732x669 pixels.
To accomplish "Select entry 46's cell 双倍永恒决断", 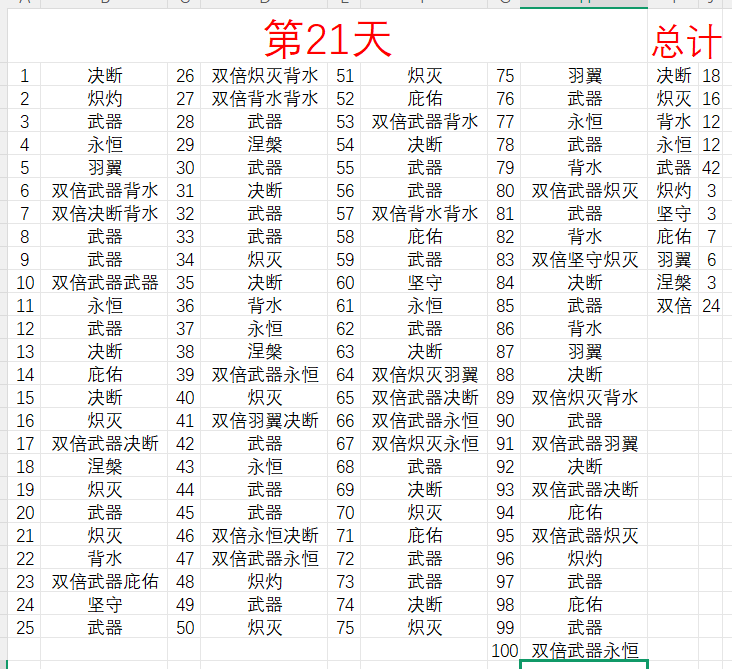I will [265, 535].
